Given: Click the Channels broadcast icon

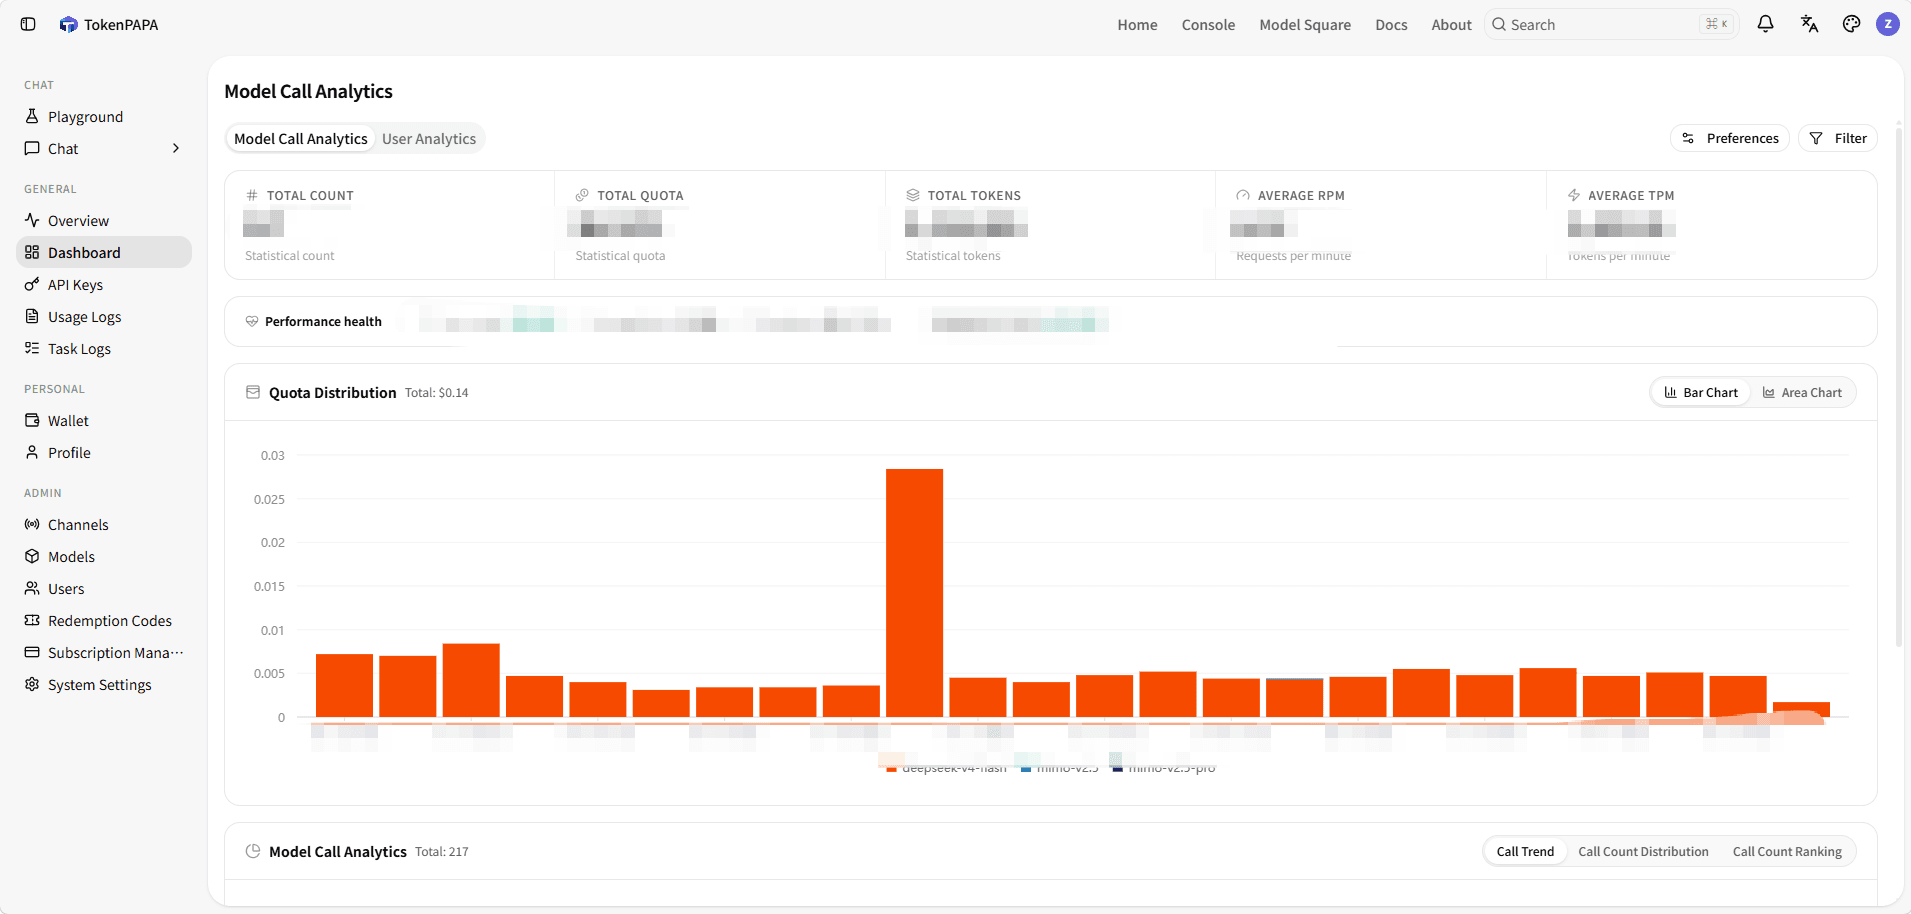Looking at the screenshot, I should coord(32,524).
